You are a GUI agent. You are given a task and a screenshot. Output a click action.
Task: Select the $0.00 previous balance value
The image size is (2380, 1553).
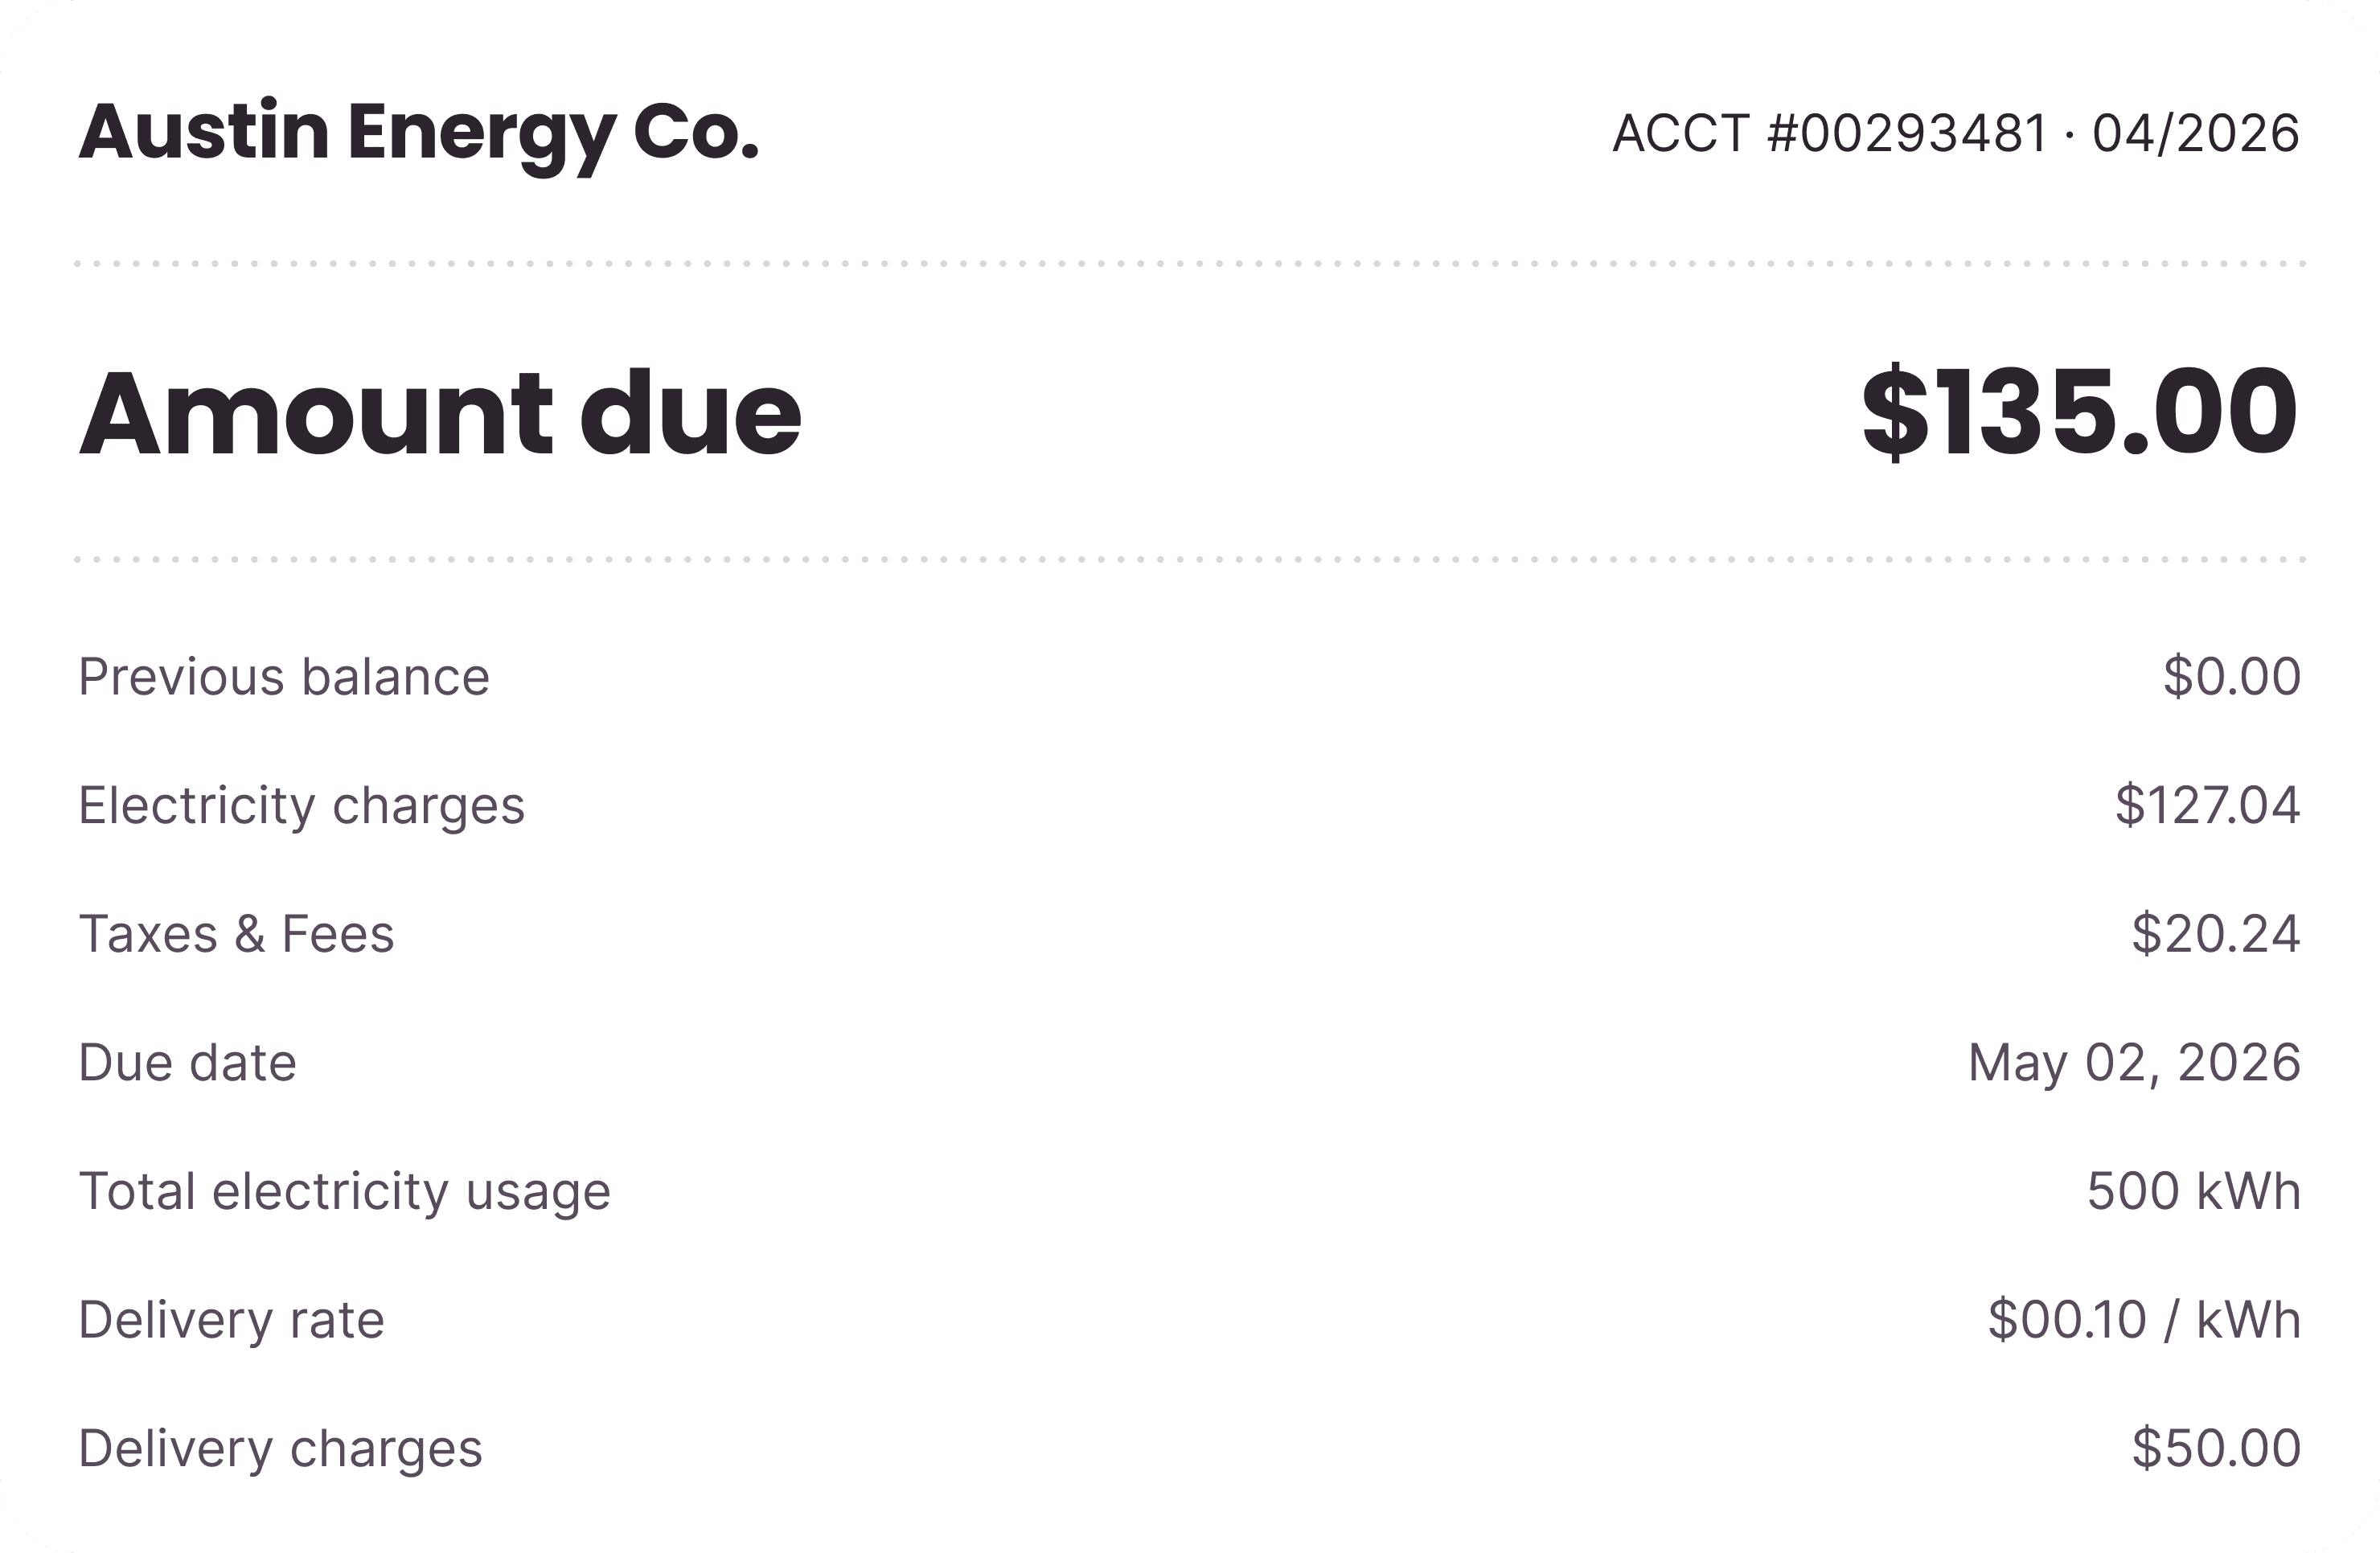click(2232, 677)
